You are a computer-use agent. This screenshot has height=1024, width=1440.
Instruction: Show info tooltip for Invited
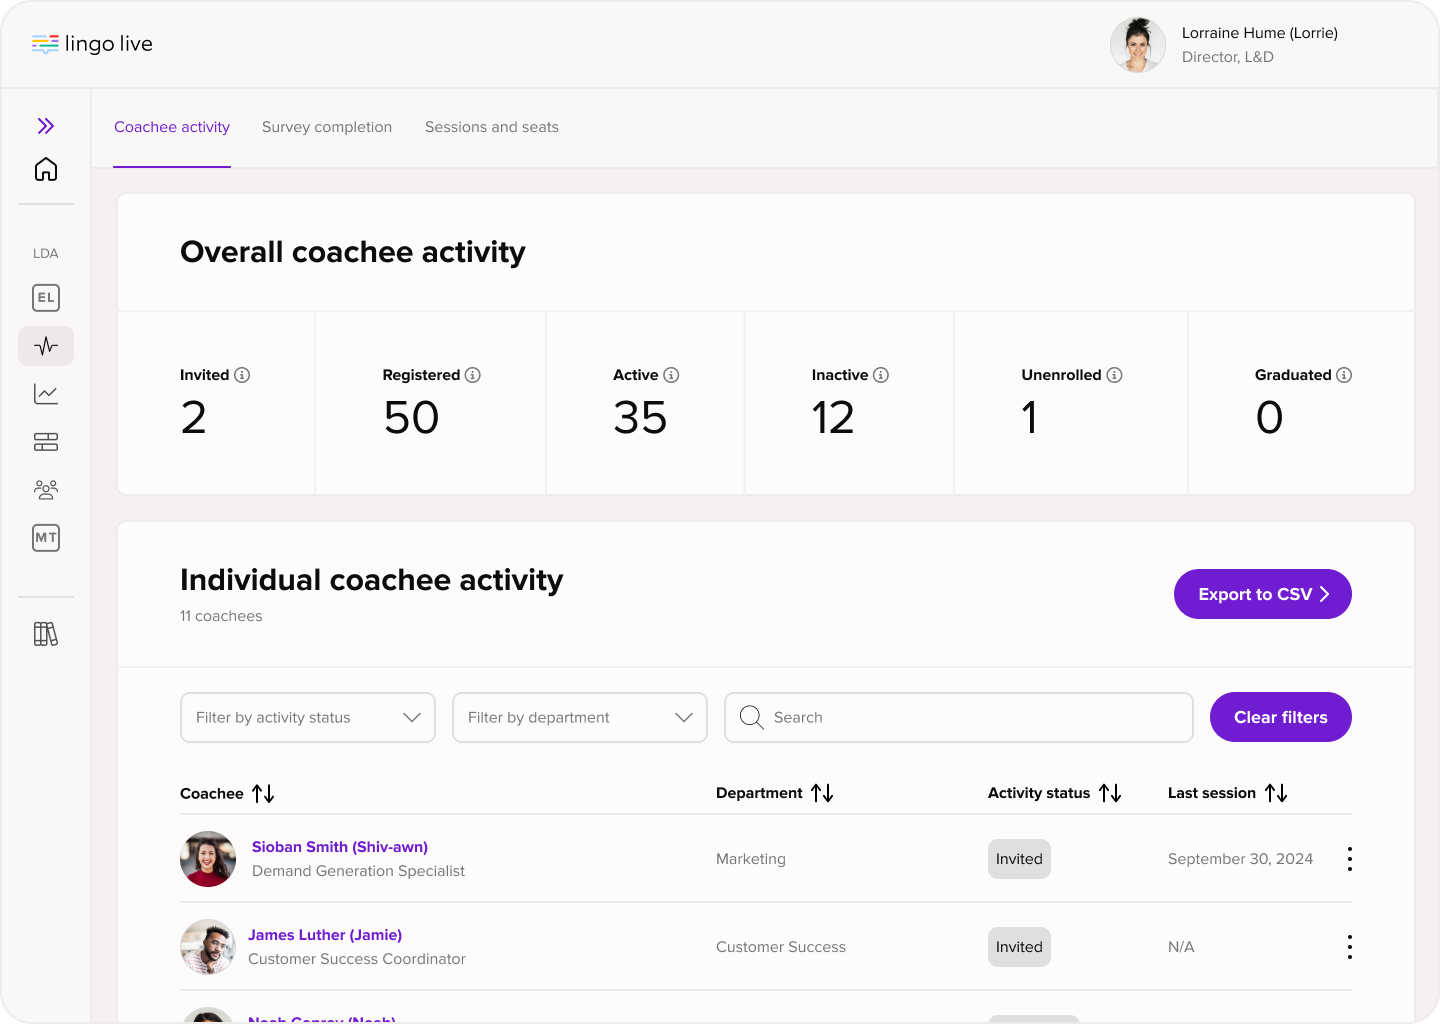coord(242,375)
